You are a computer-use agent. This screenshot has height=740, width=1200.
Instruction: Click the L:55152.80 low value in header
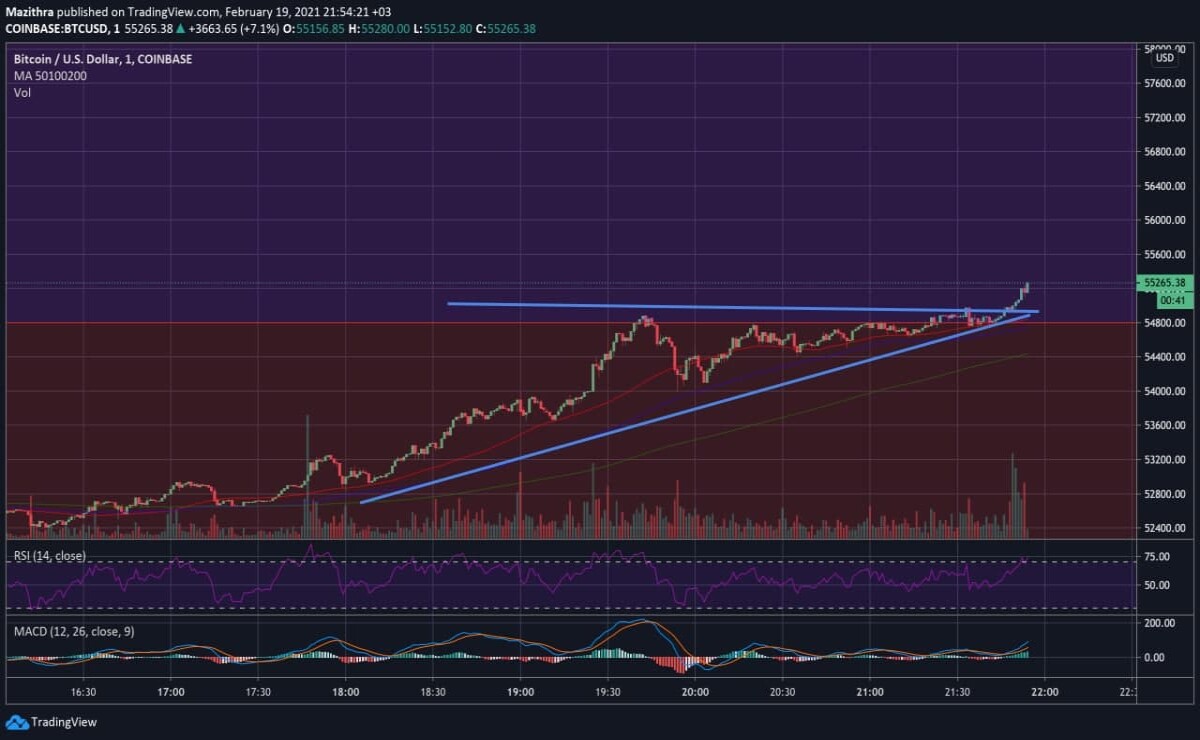[444, 28]
